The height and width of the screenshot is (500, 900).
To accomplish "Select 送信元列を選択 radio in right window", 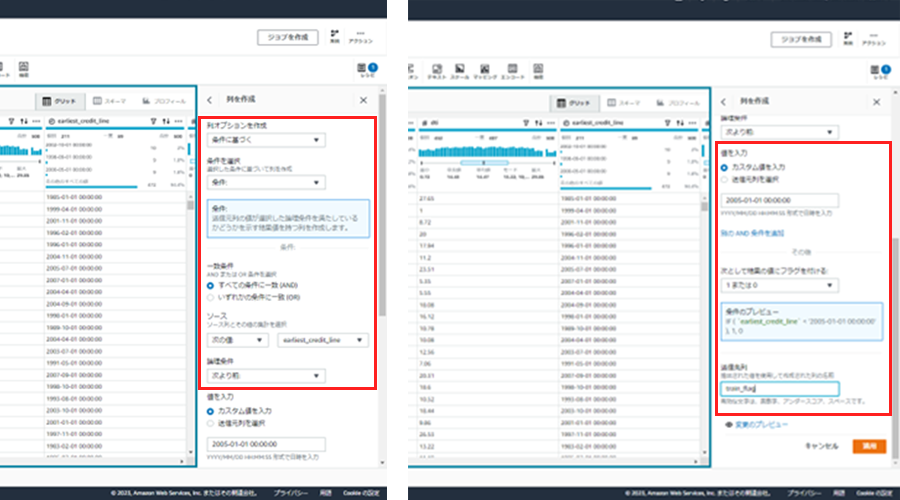I will 724,180.
